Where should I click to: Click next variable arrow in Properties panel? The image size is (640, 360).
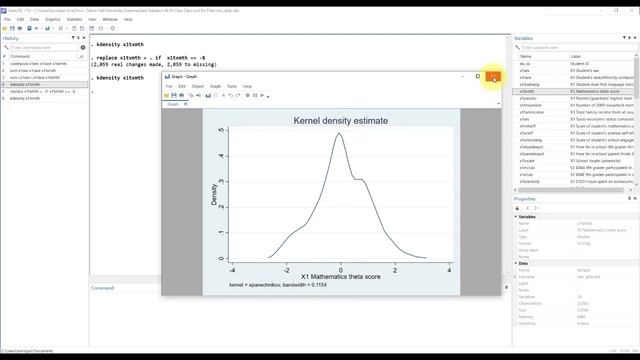[536, 208]
